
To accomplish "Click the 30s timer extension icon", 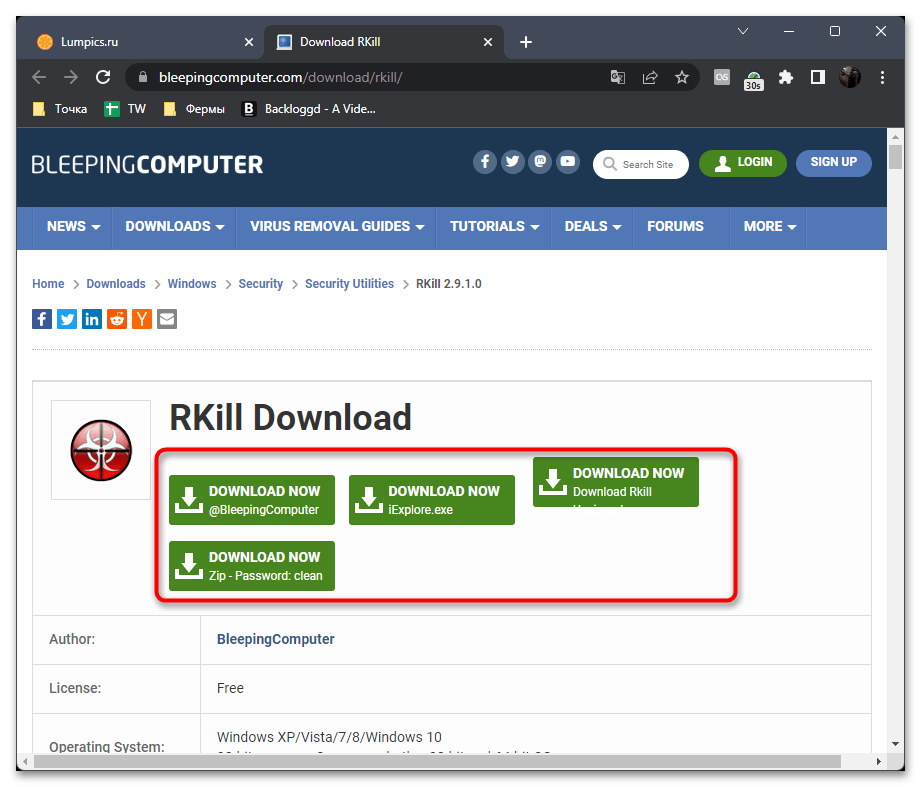I will 754,79.
